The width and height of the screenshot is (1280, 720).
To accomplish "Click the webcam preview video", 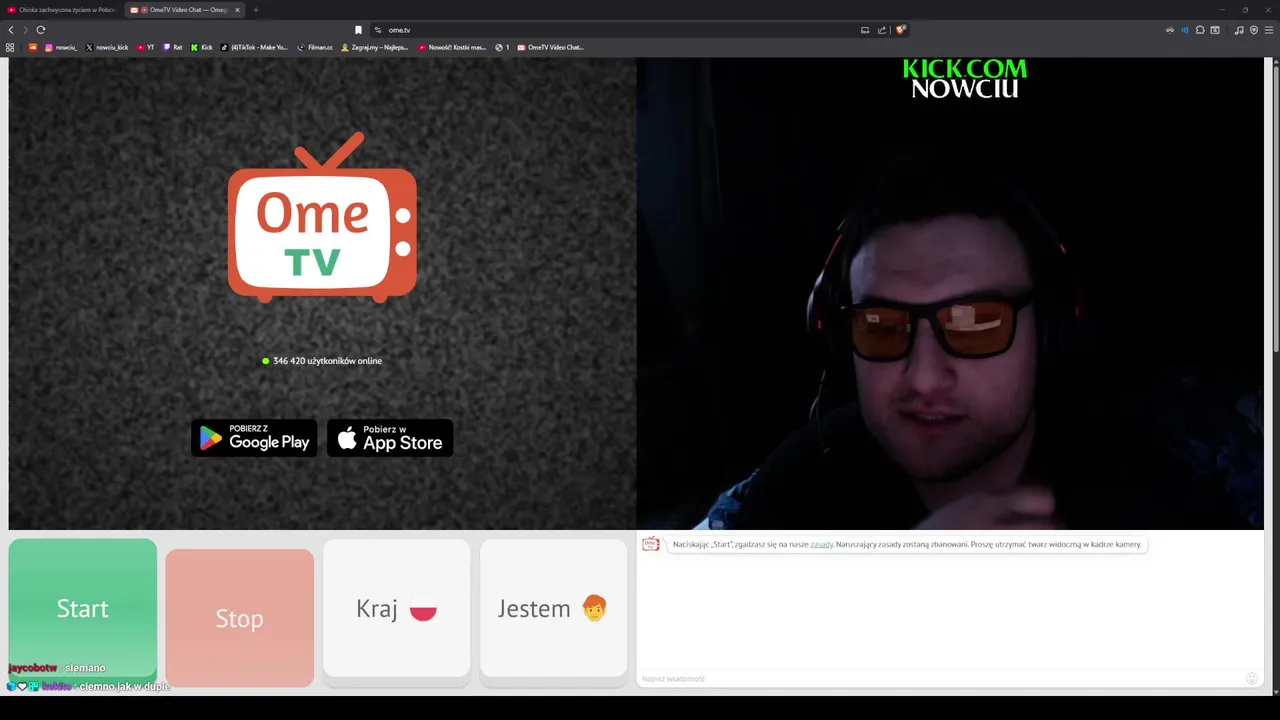I will click(950, 293).
